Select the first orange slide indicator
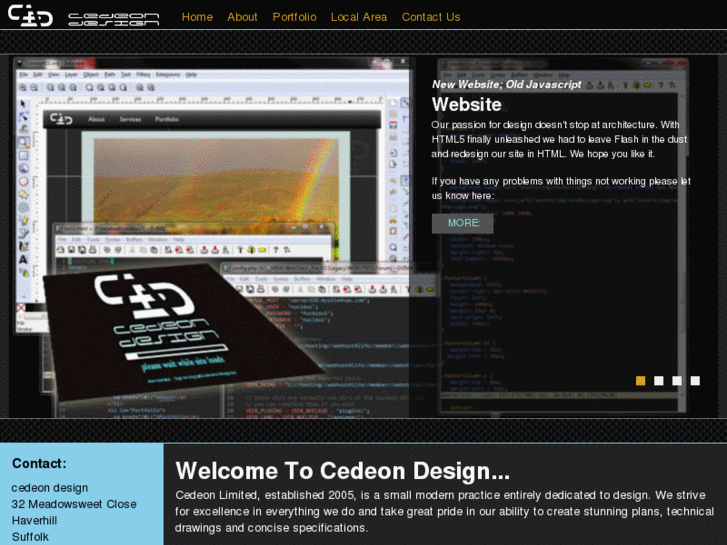Viewport: 727px width, 545px height. (640, 381)
